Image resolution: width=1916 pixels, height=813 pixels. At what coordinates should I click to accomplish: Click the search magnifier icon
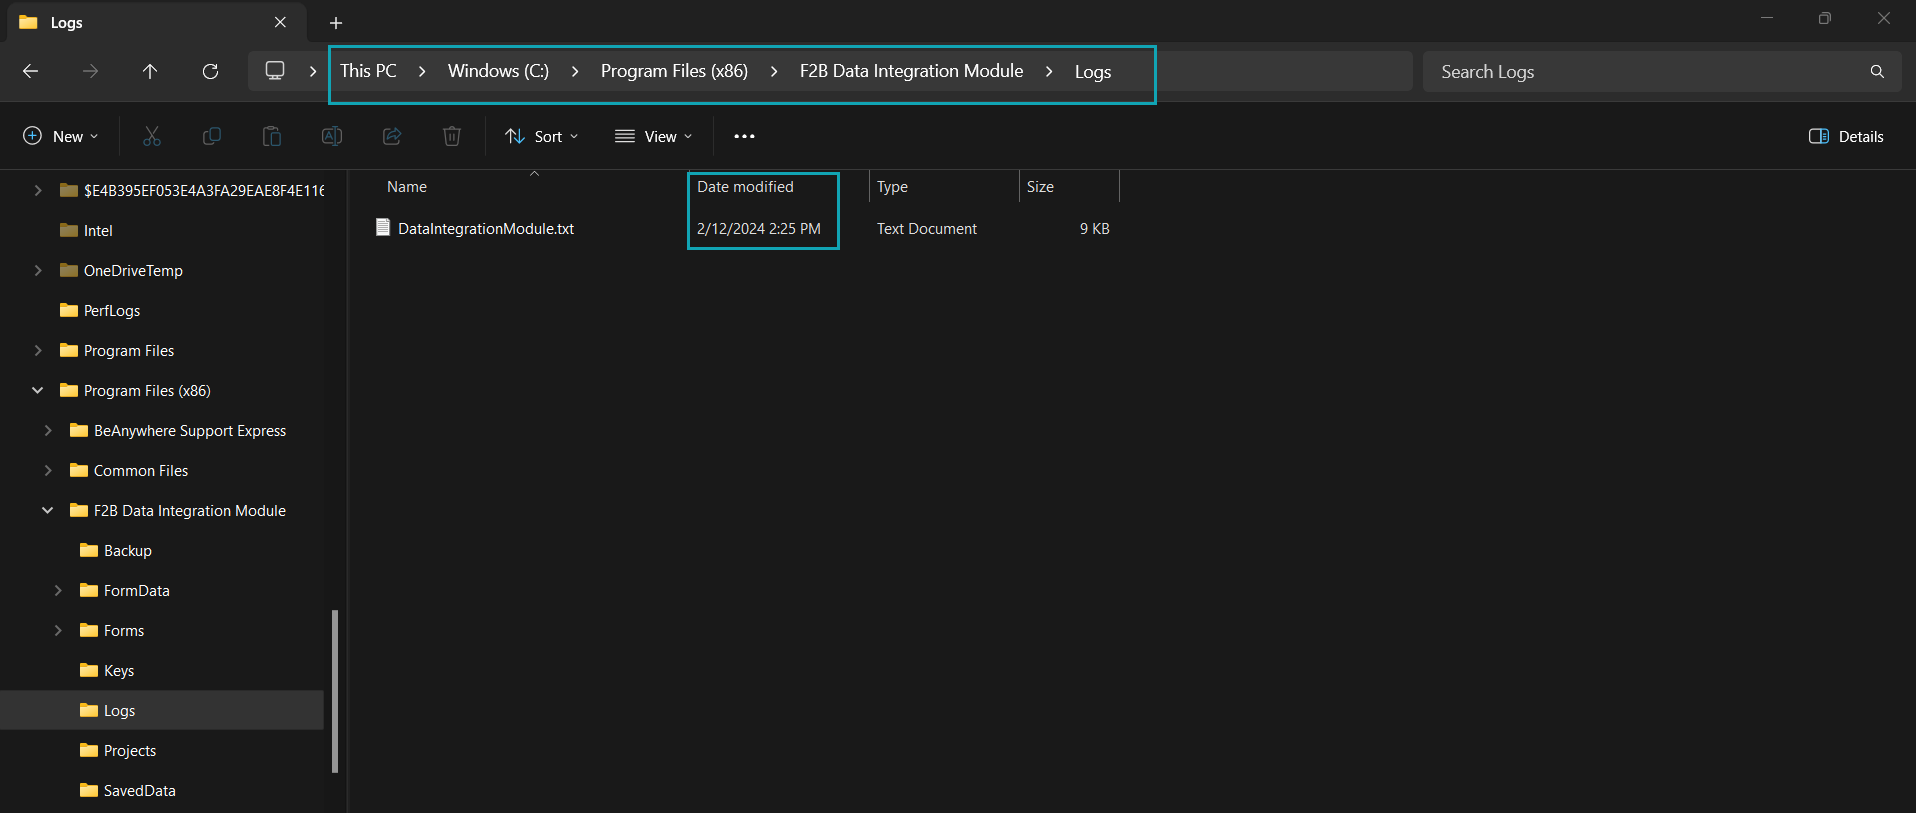[1877, 72]
